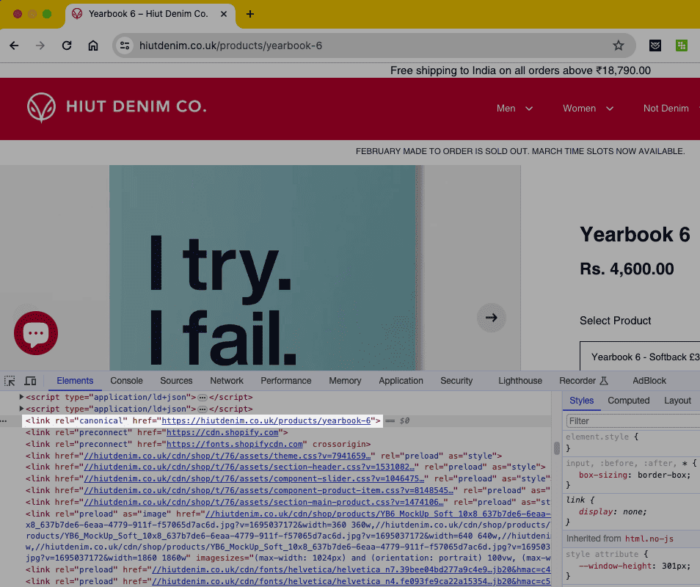The width and height of the screenshot is (700, 587).
Task: Expand the Women menu
Action: (588, 108)
